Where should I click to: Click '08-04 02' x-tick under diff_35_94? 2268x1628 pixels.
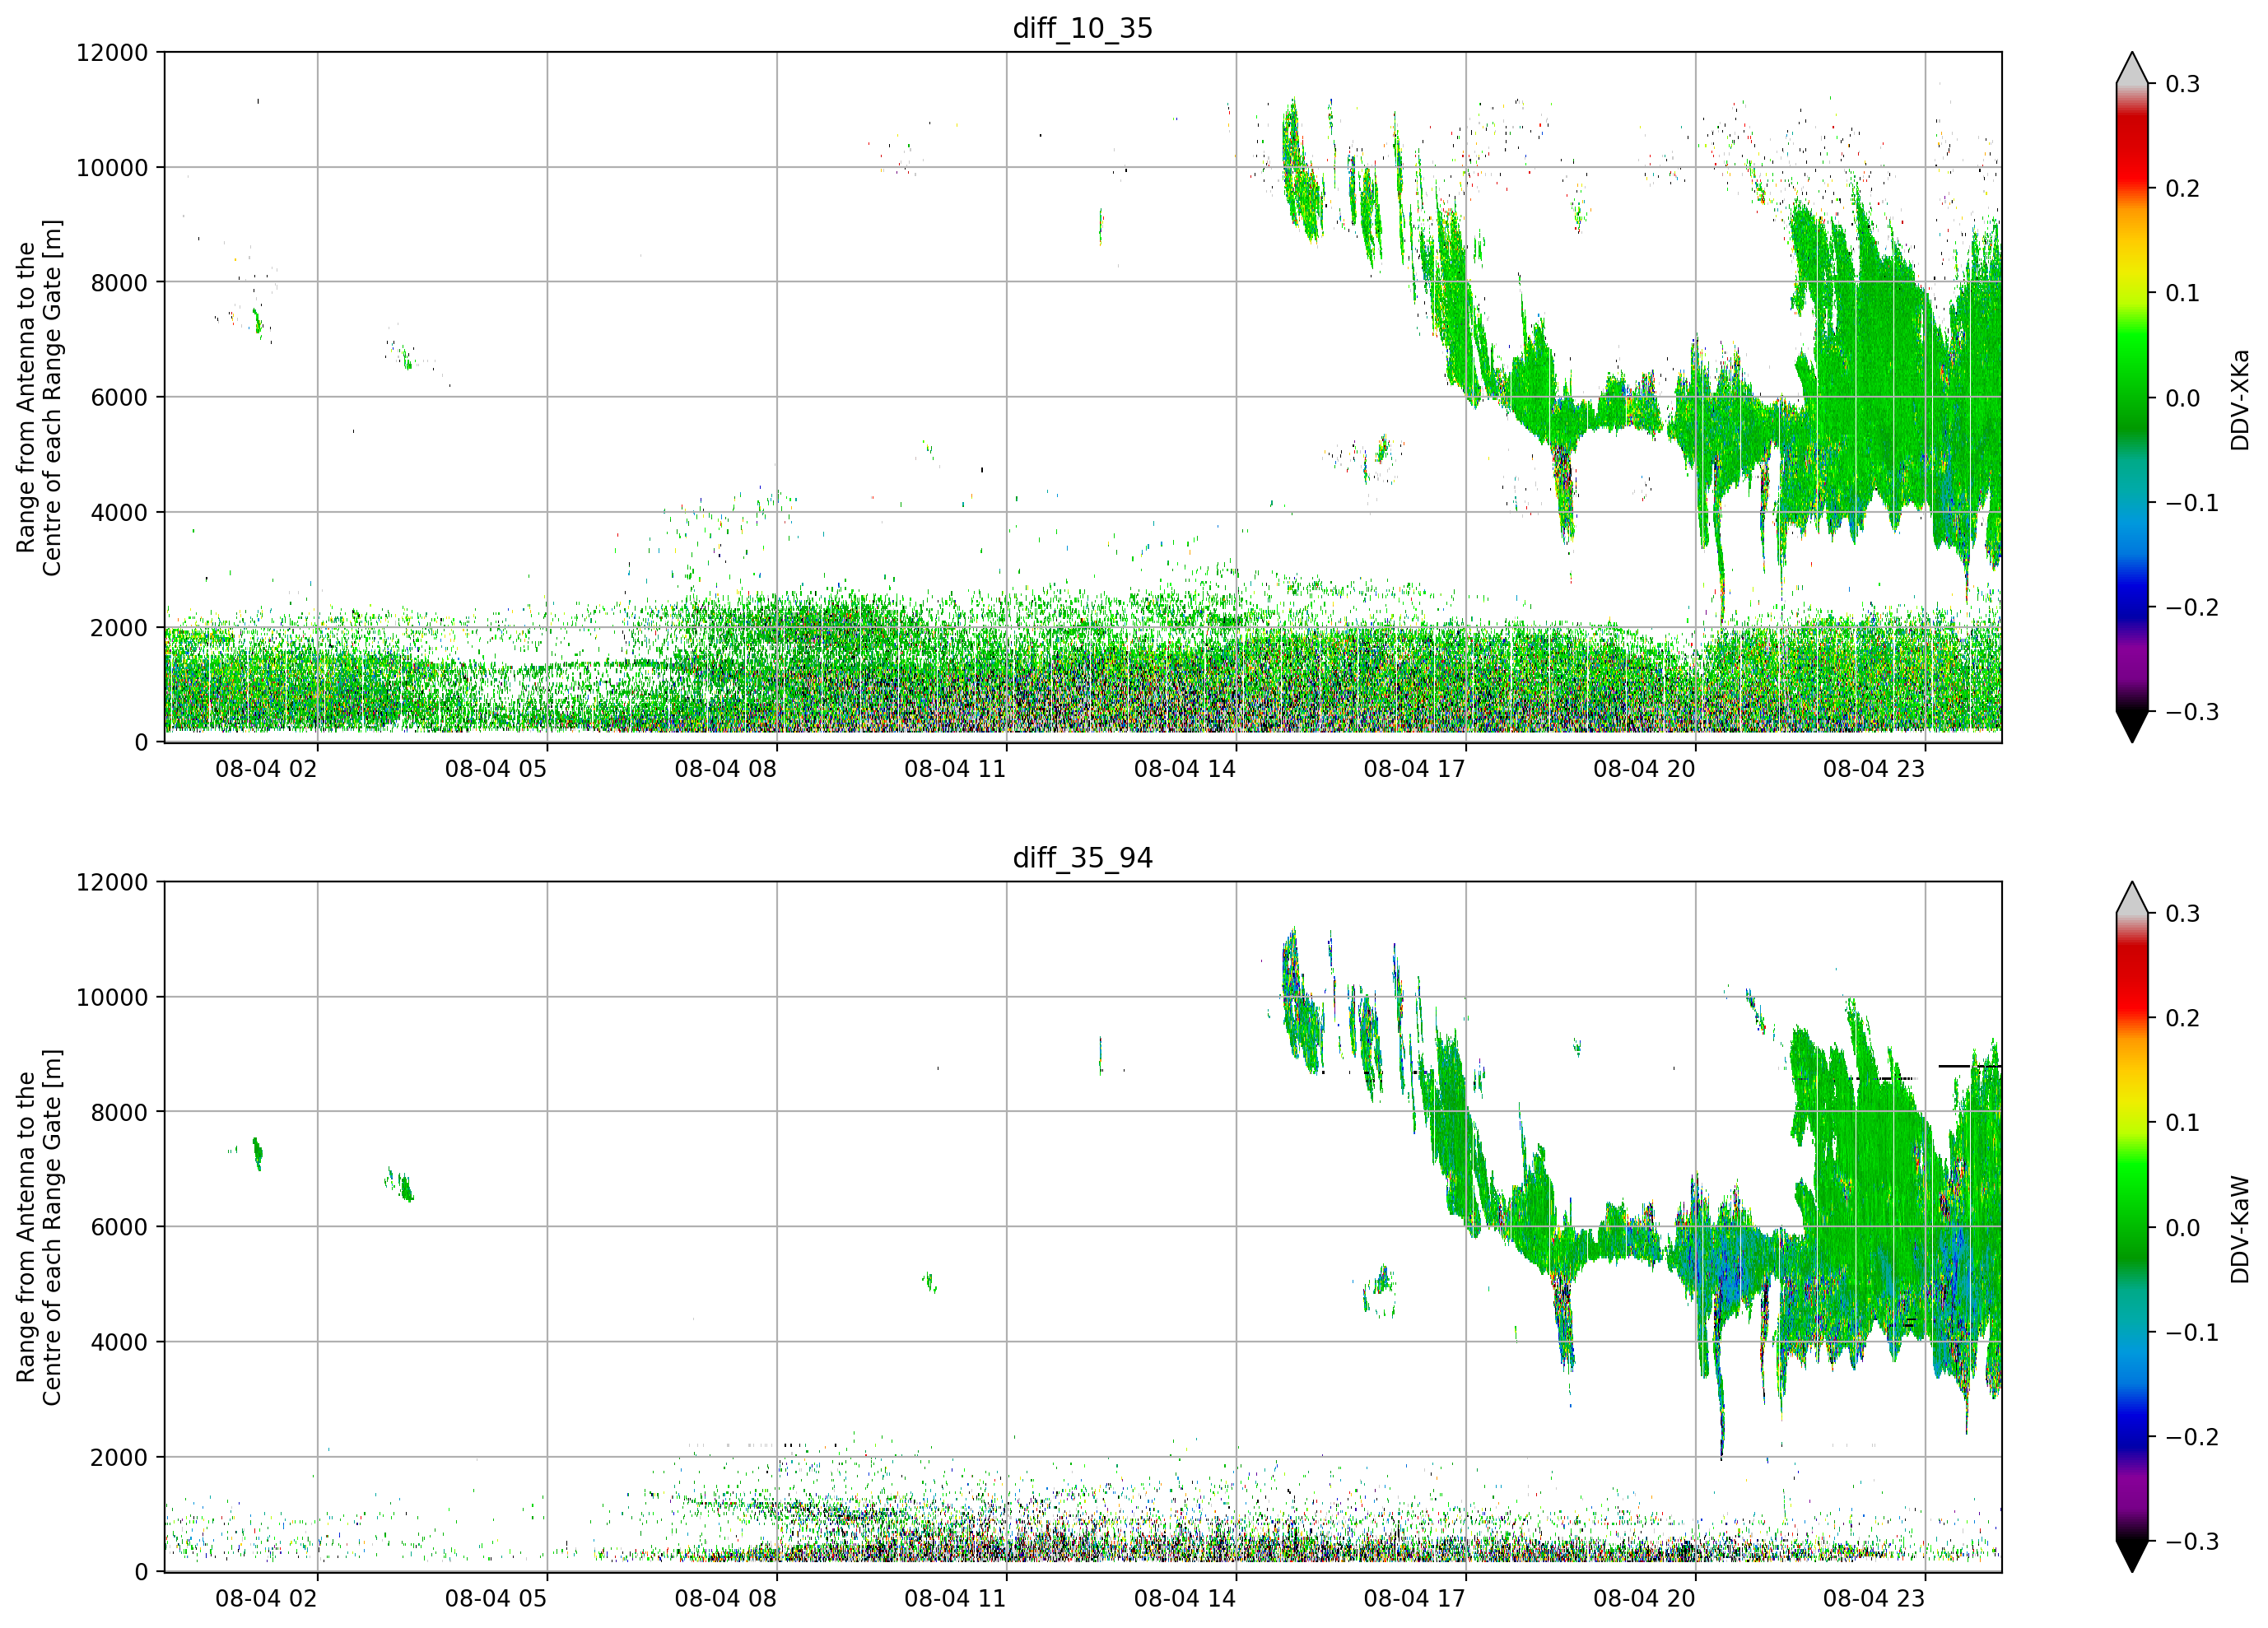coord(266,1599)
